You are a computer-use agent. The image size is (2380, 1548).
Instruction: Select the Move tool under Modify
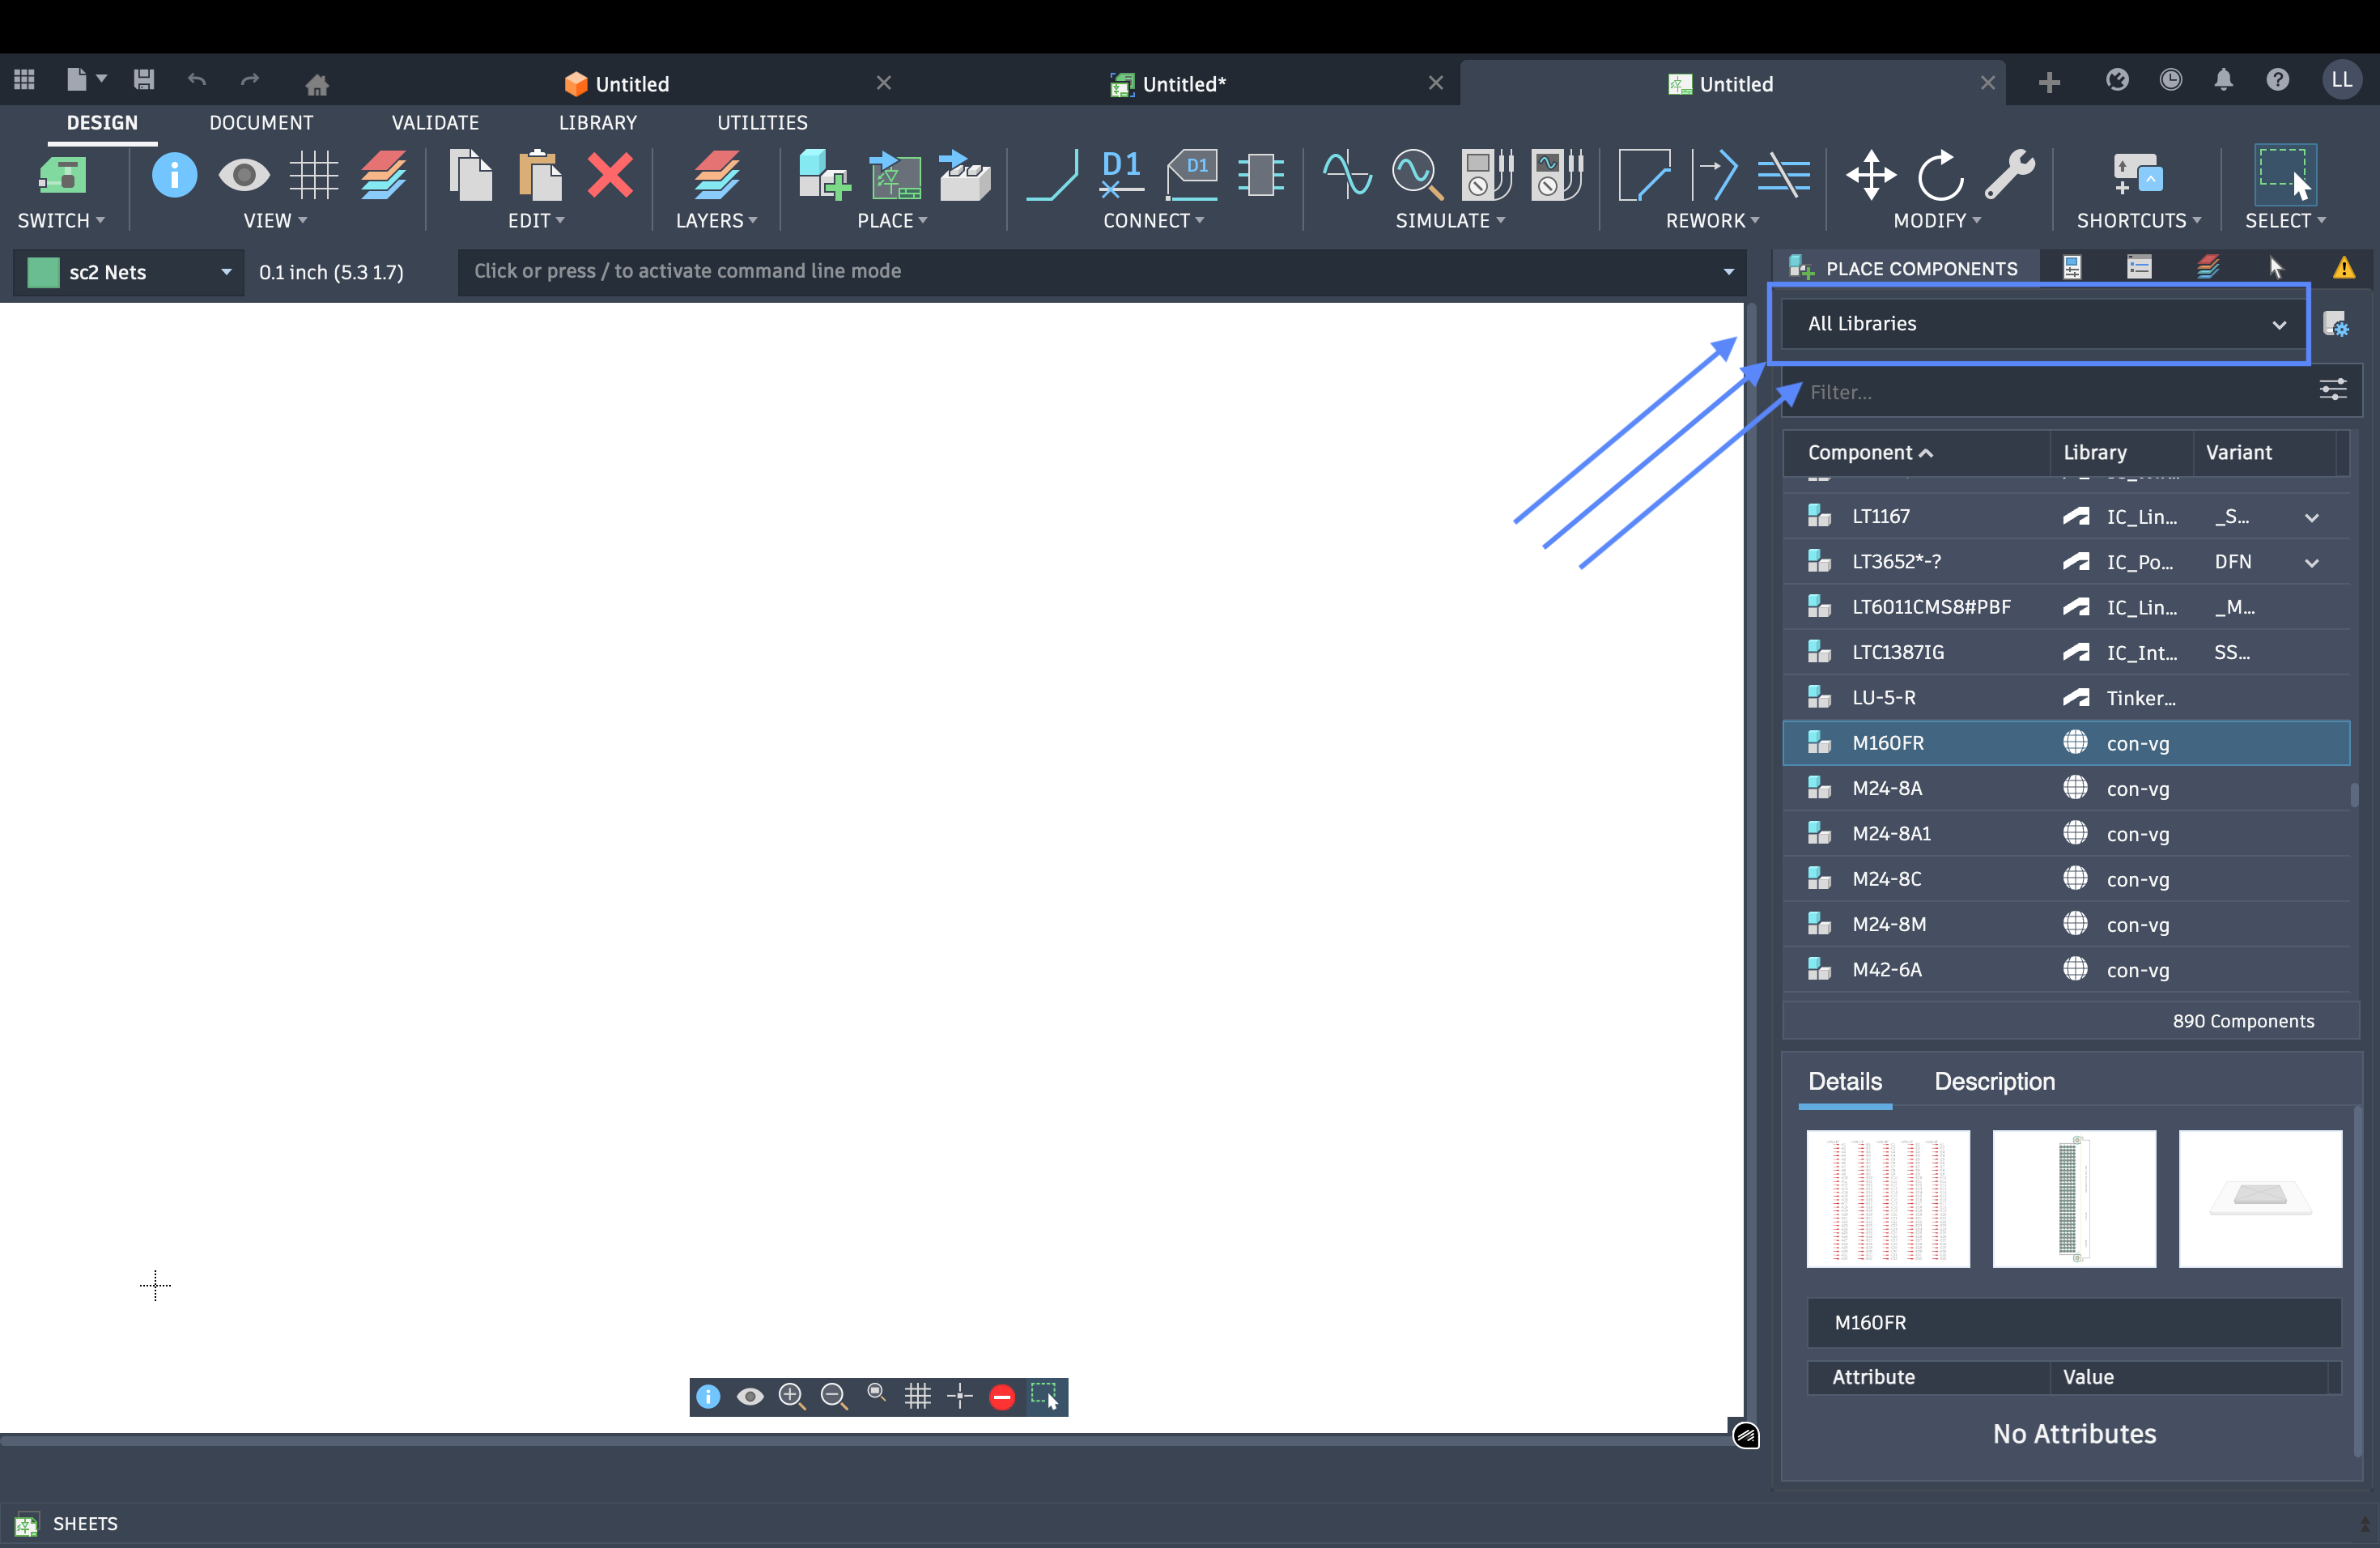(1870, 175)
